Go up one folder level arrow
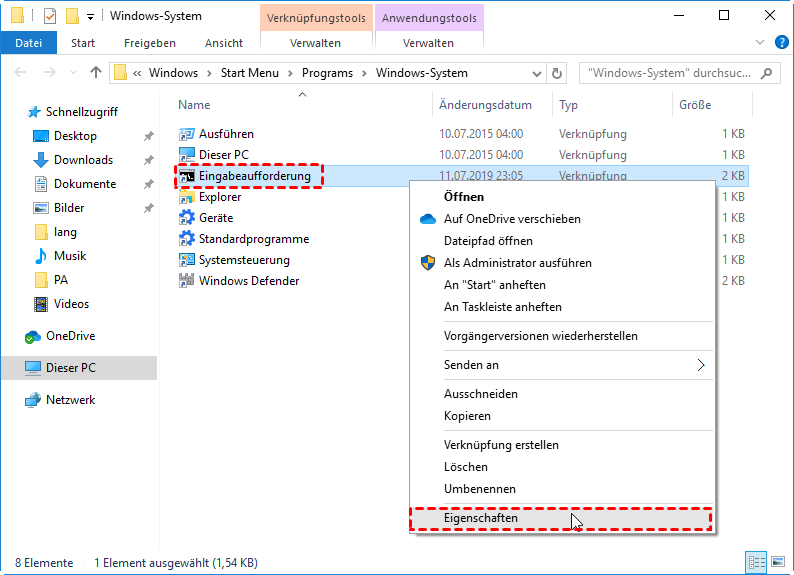 click(x=96, y=72)
